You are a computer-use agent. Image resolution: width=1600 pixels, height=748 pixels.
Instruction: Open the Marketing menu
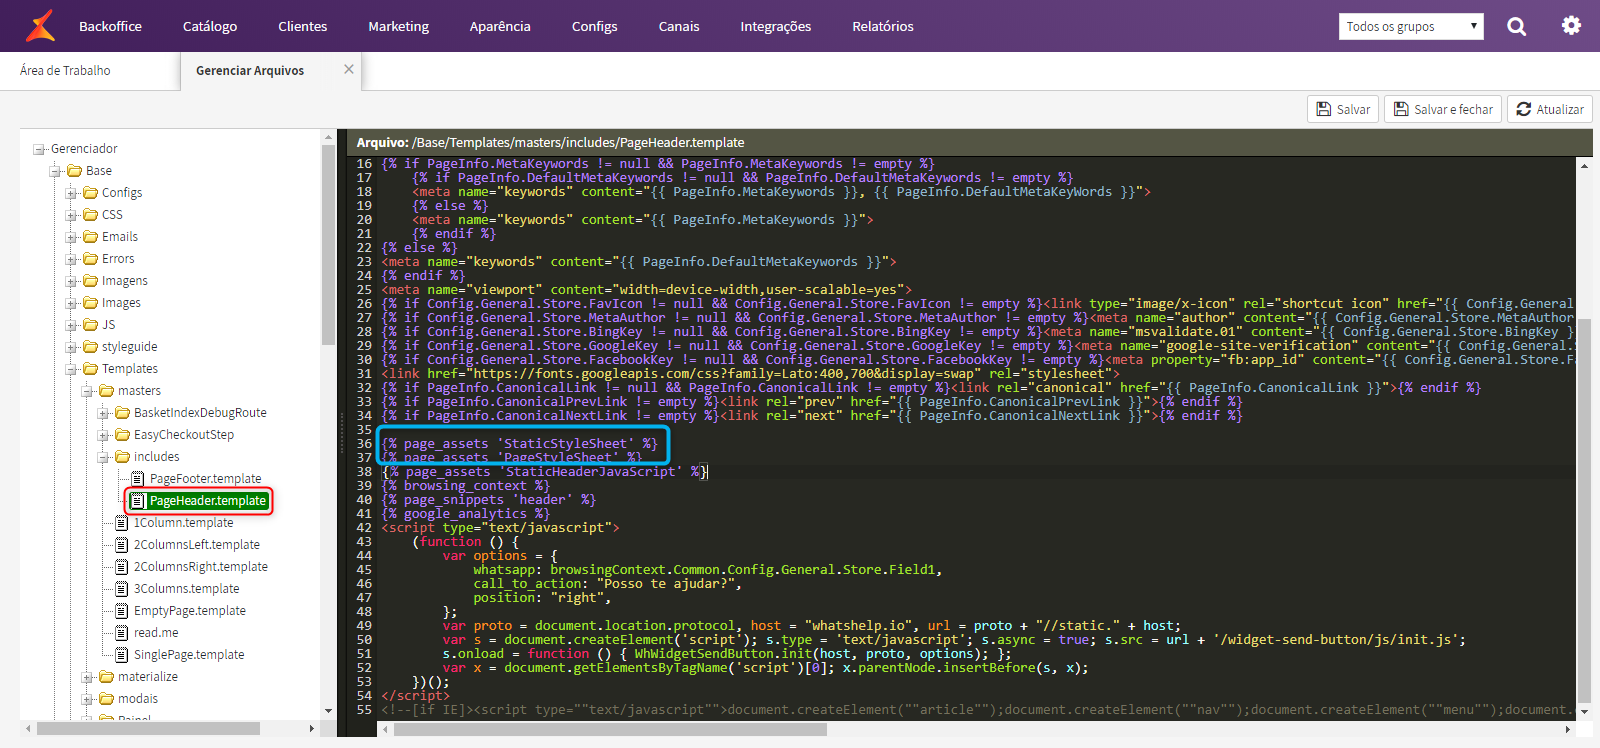coord(398,26)
